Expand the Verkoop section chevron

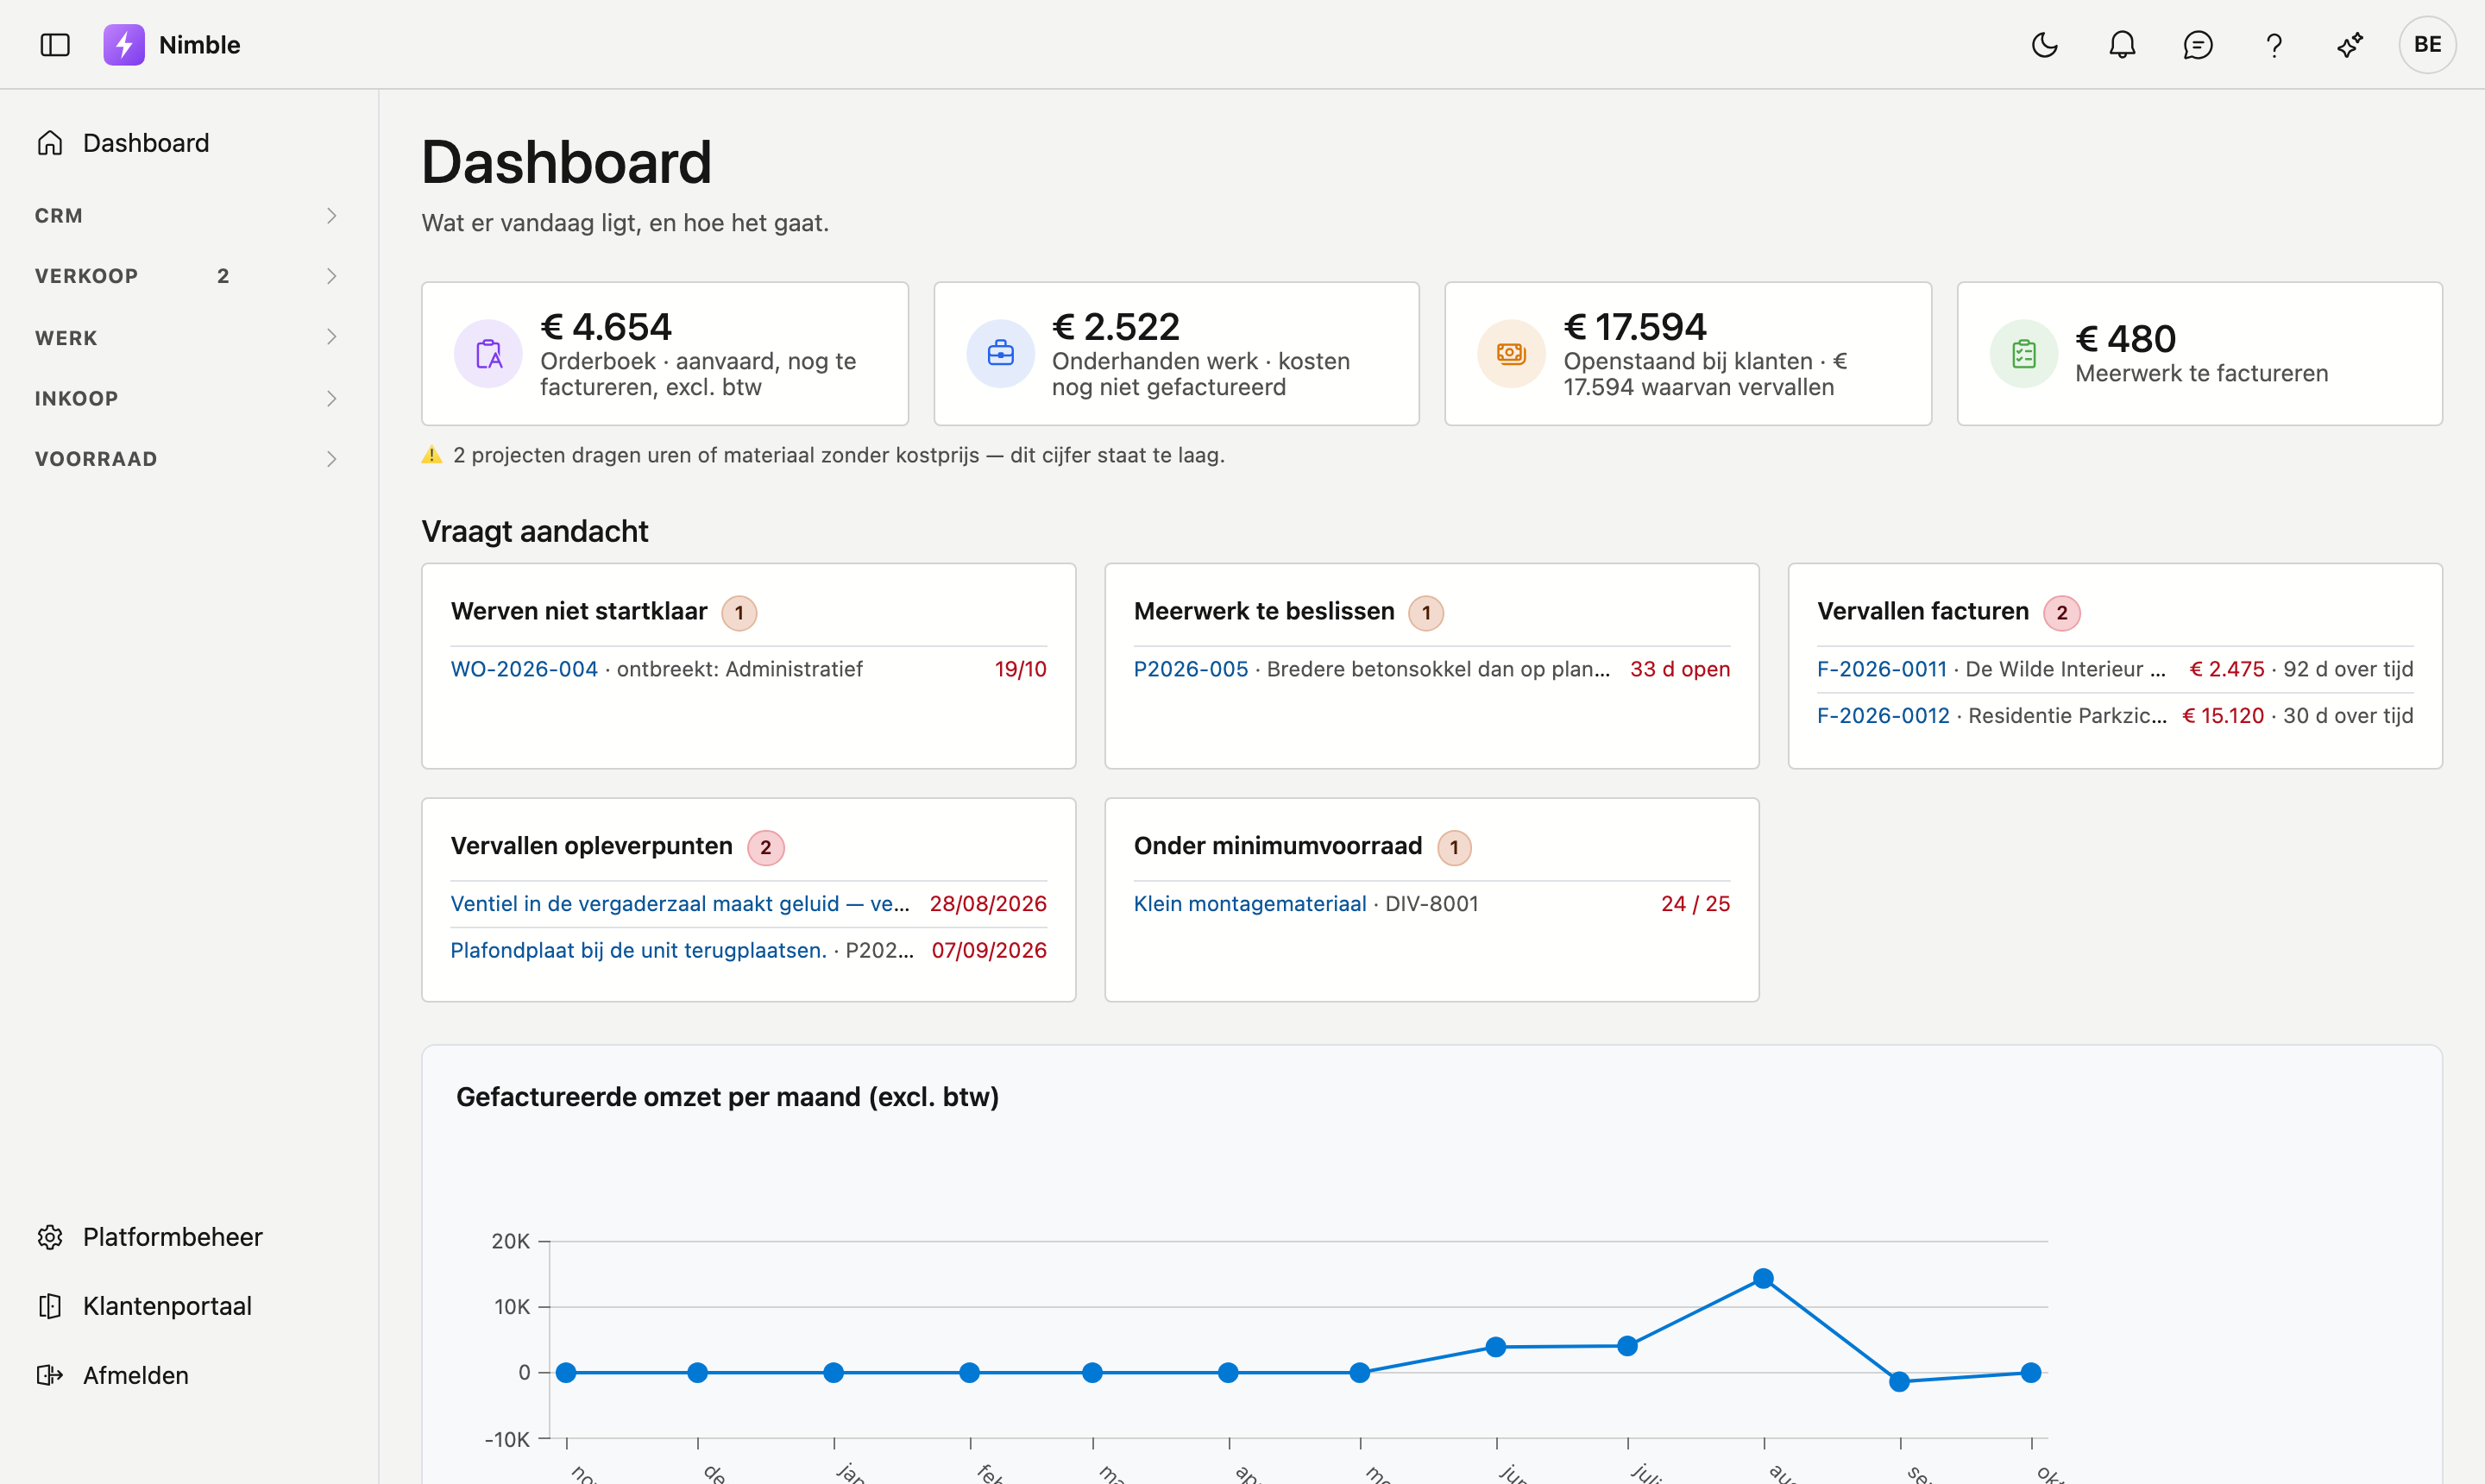point(331,276)
